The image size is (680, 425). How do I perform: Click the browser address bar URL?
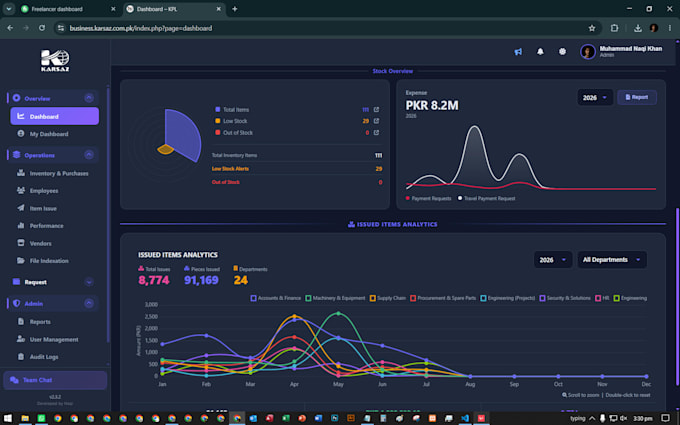pos(141,28)
